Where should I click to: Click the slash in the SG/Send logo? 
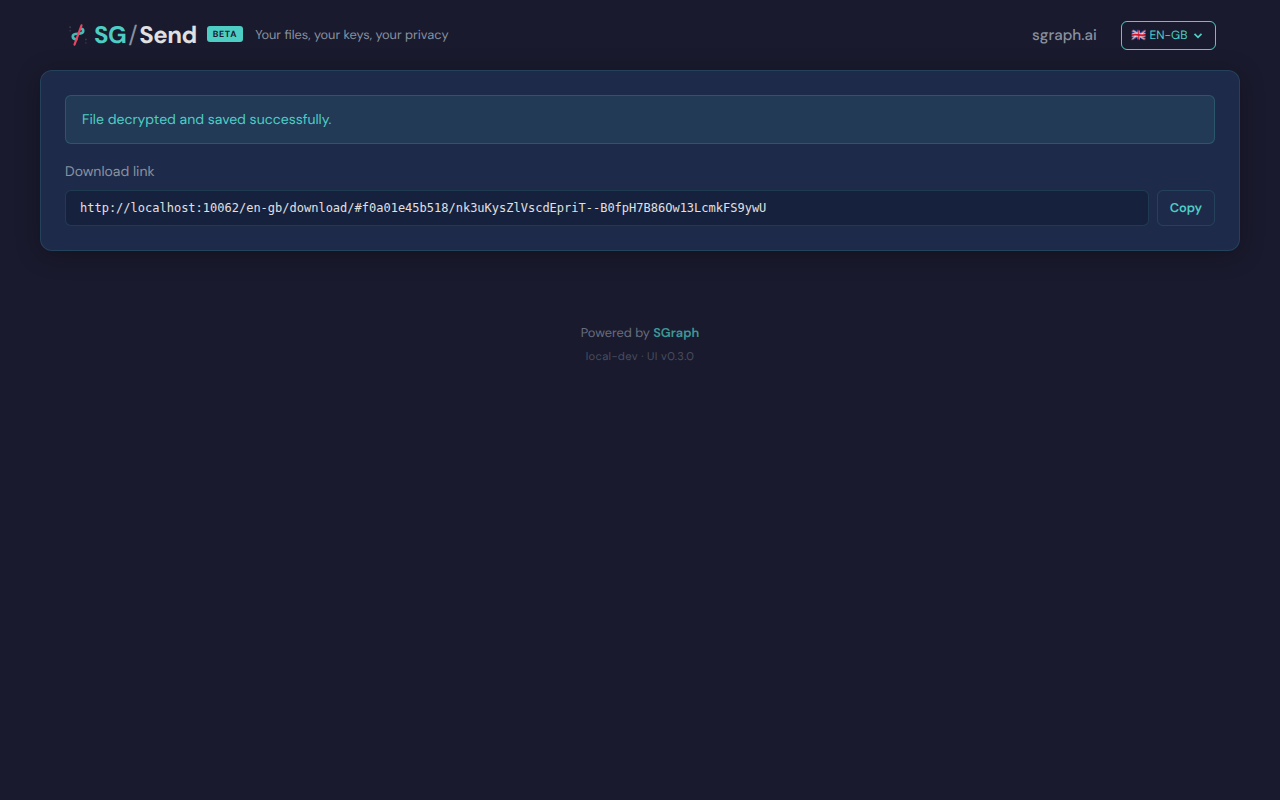[x=132, y=35]
